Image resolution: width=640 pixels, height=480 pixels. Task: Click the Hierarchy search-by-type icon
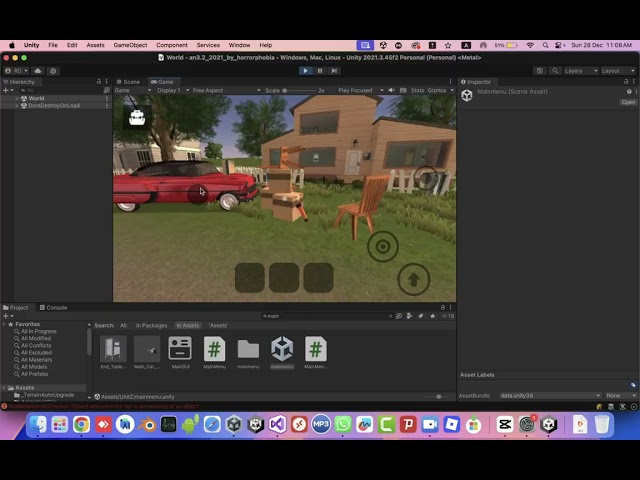107,90
